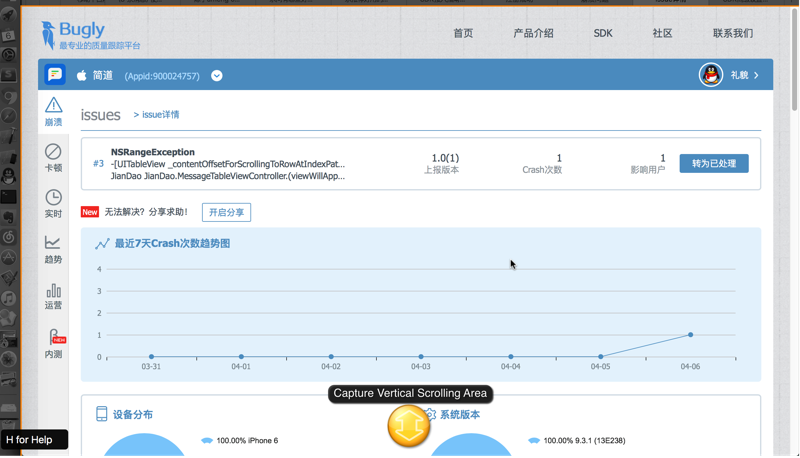Click the 转为已处理 button

[714, 163]
